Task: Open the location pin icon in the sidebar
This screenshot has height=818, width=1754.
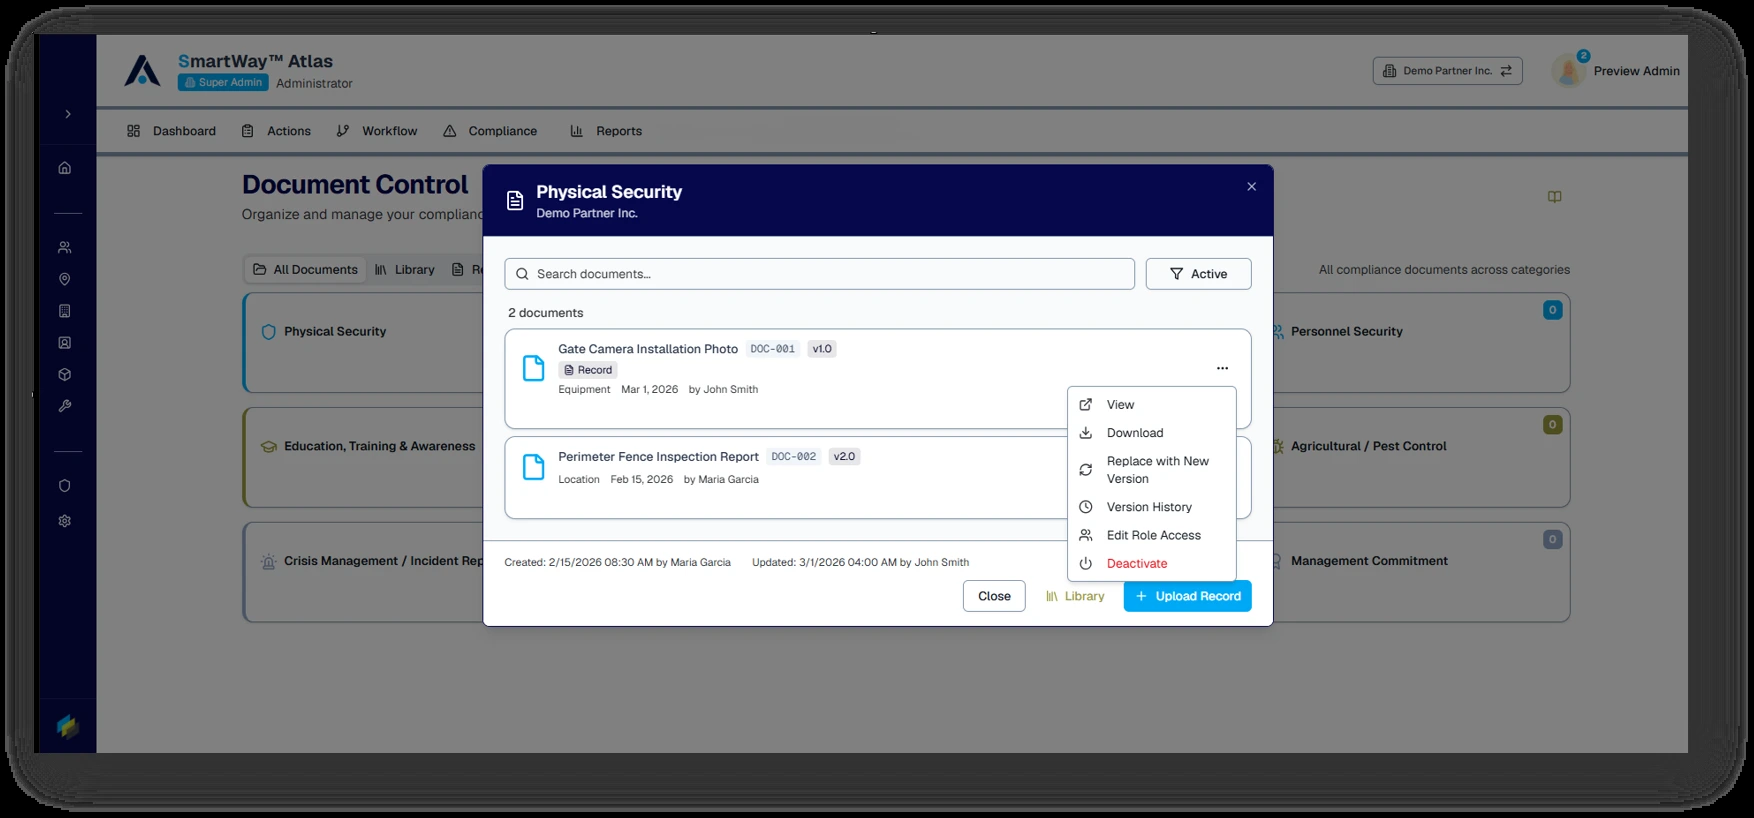Action: pyautogui.click(x=65, y=279)
